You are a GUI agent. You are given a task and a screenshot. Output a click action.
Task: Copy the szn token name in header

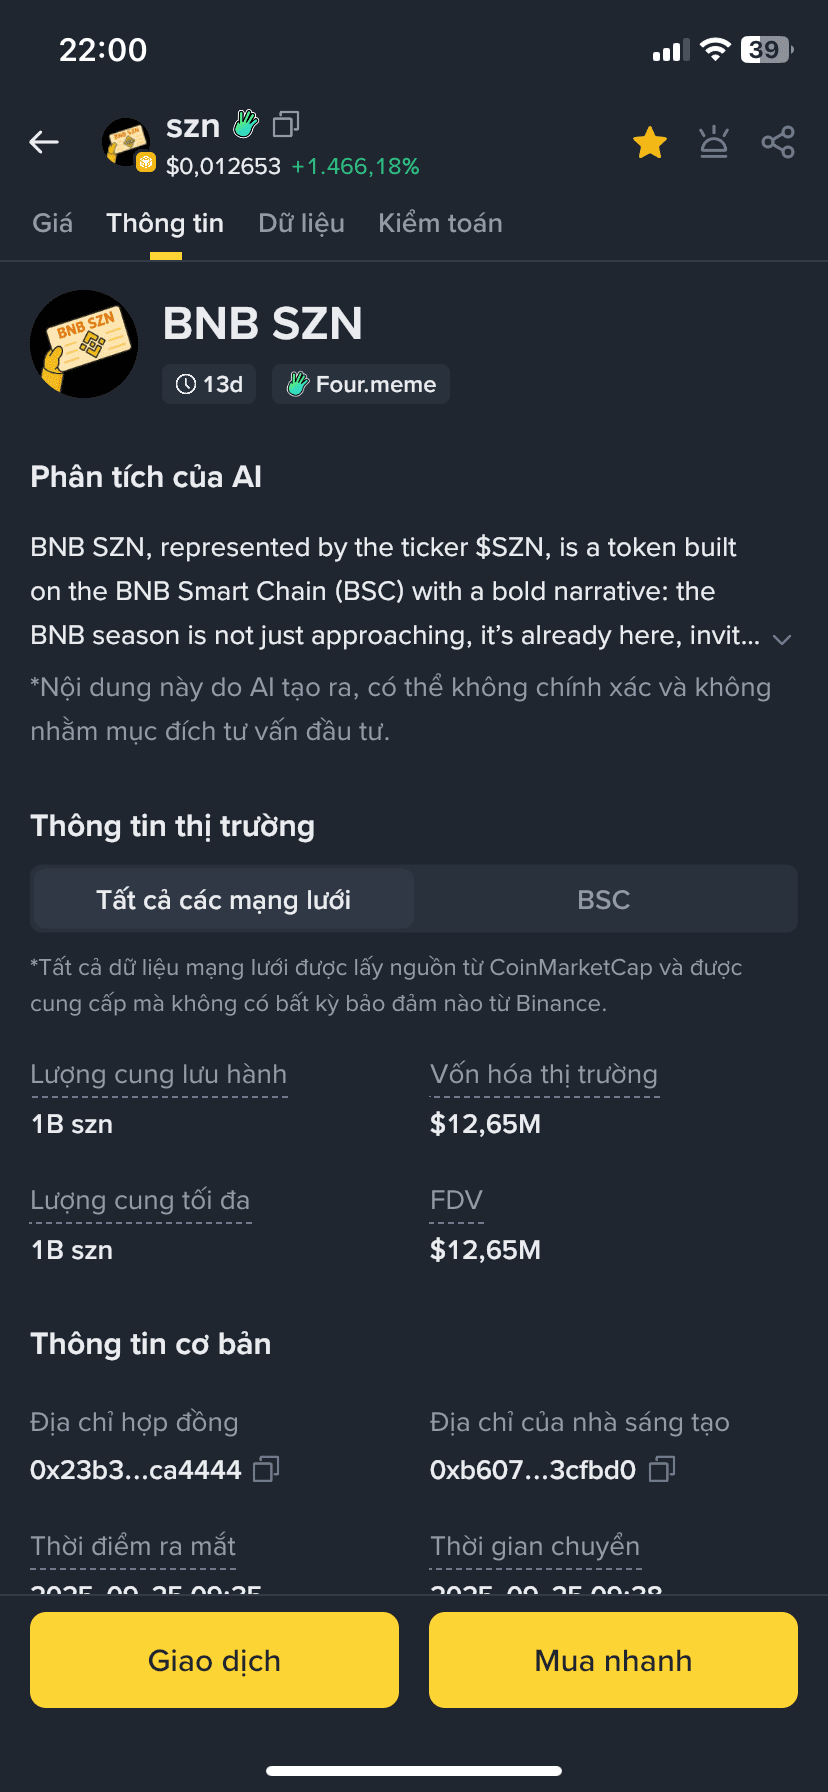(286, 124)
